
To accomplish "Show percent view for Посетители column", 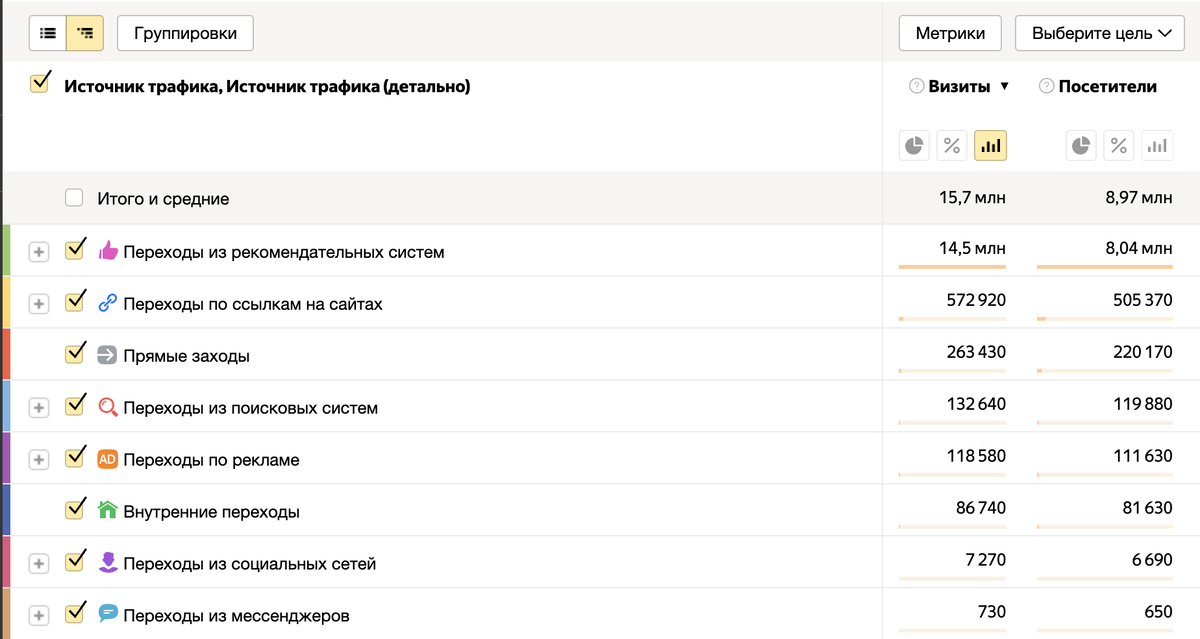I will point(1118,146).
